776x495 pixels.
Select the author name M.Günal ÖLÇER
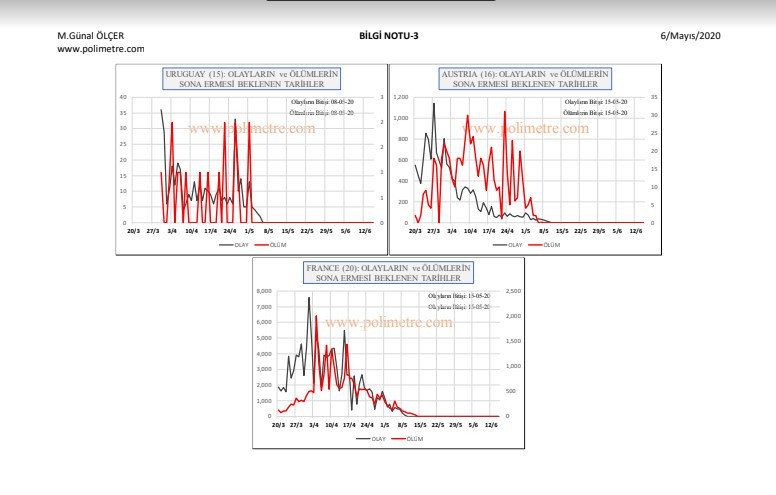(x=93, y=36)
